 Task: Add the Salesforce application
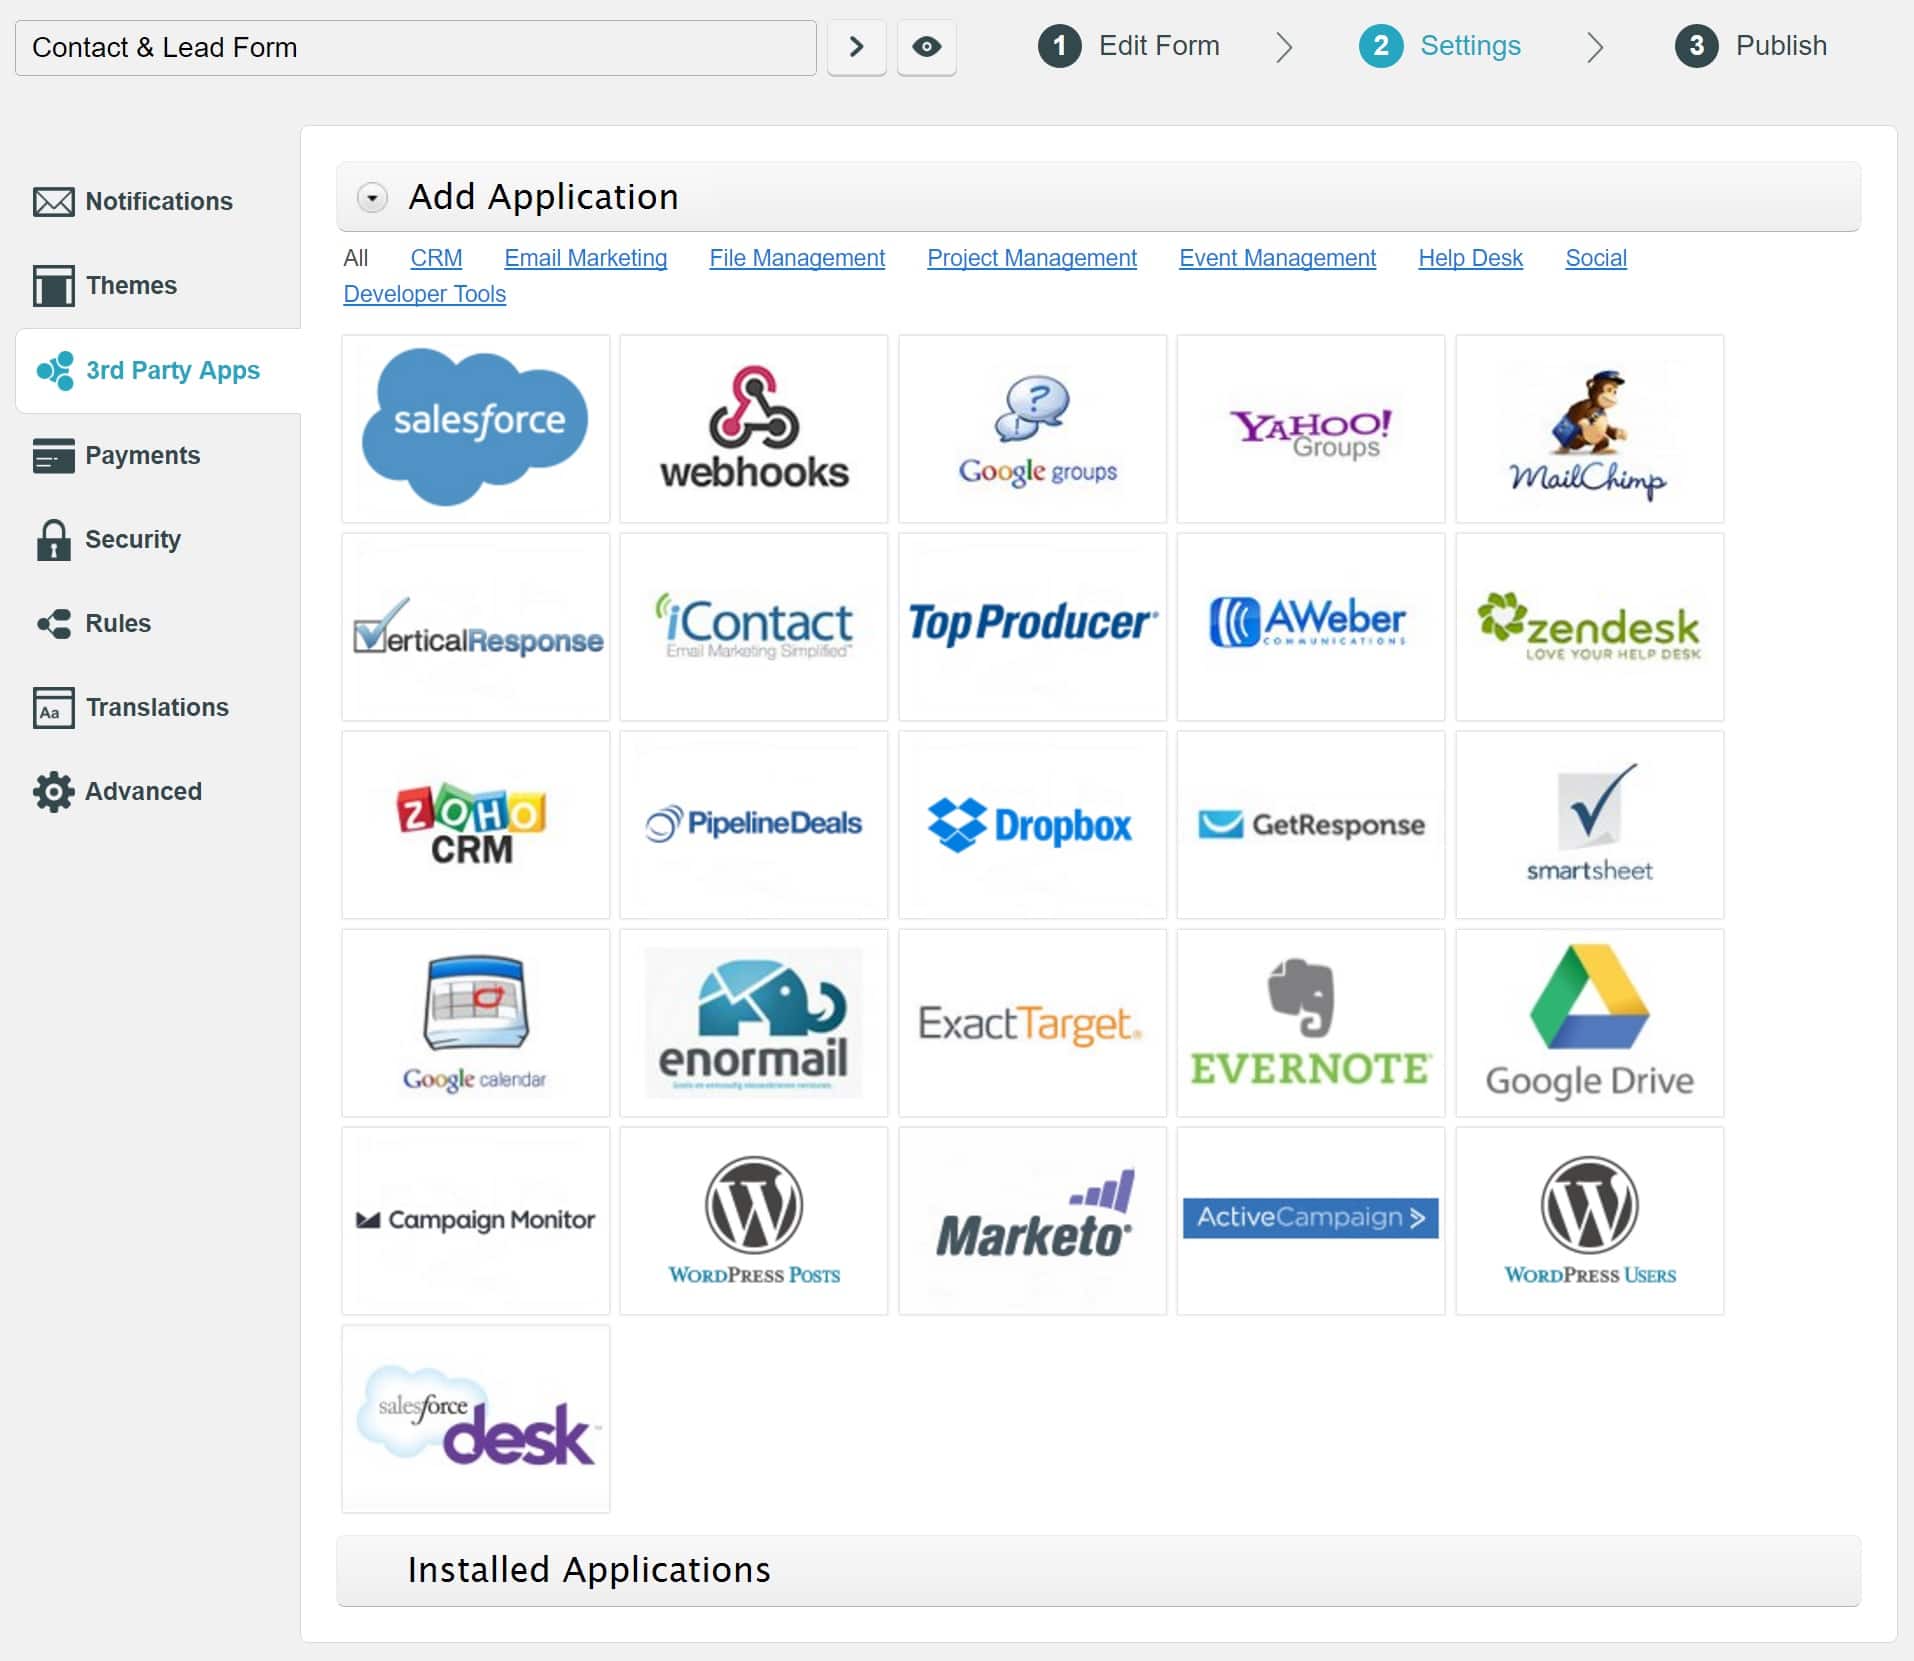475,428
